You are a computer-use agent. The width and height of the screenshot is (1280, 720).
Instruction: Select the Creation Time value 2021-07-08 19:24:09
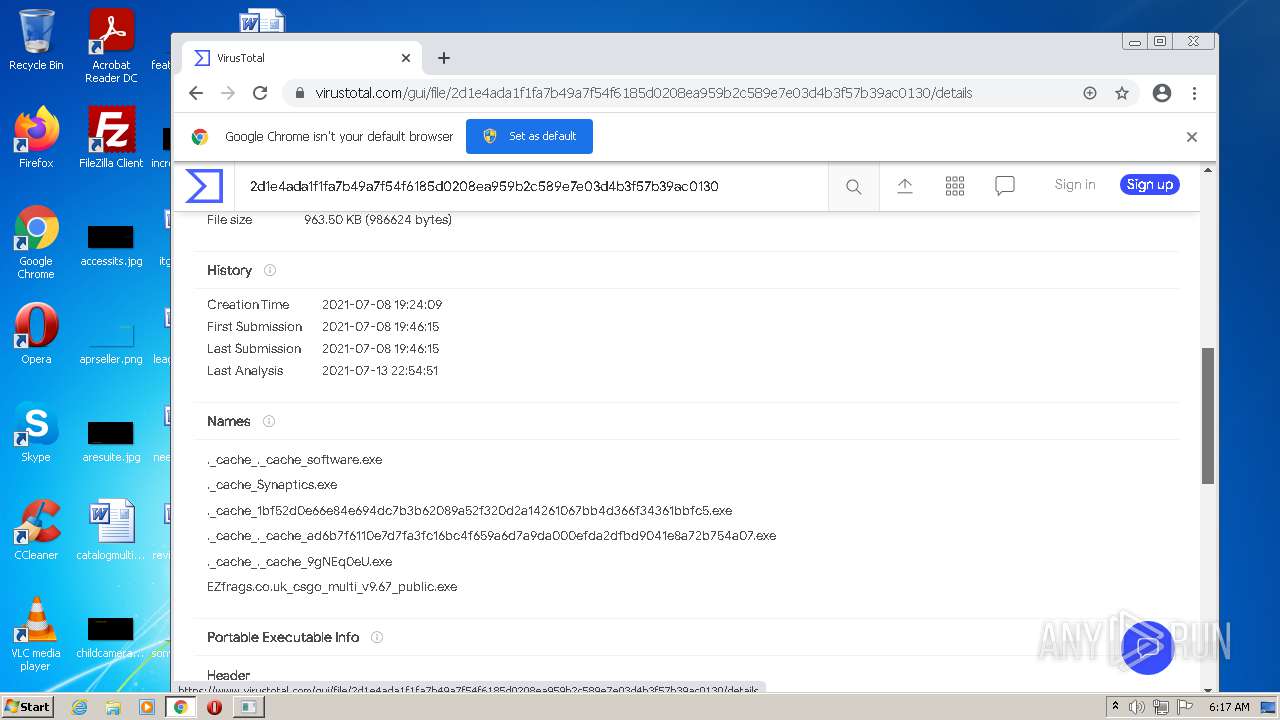(x=382, y=305)
